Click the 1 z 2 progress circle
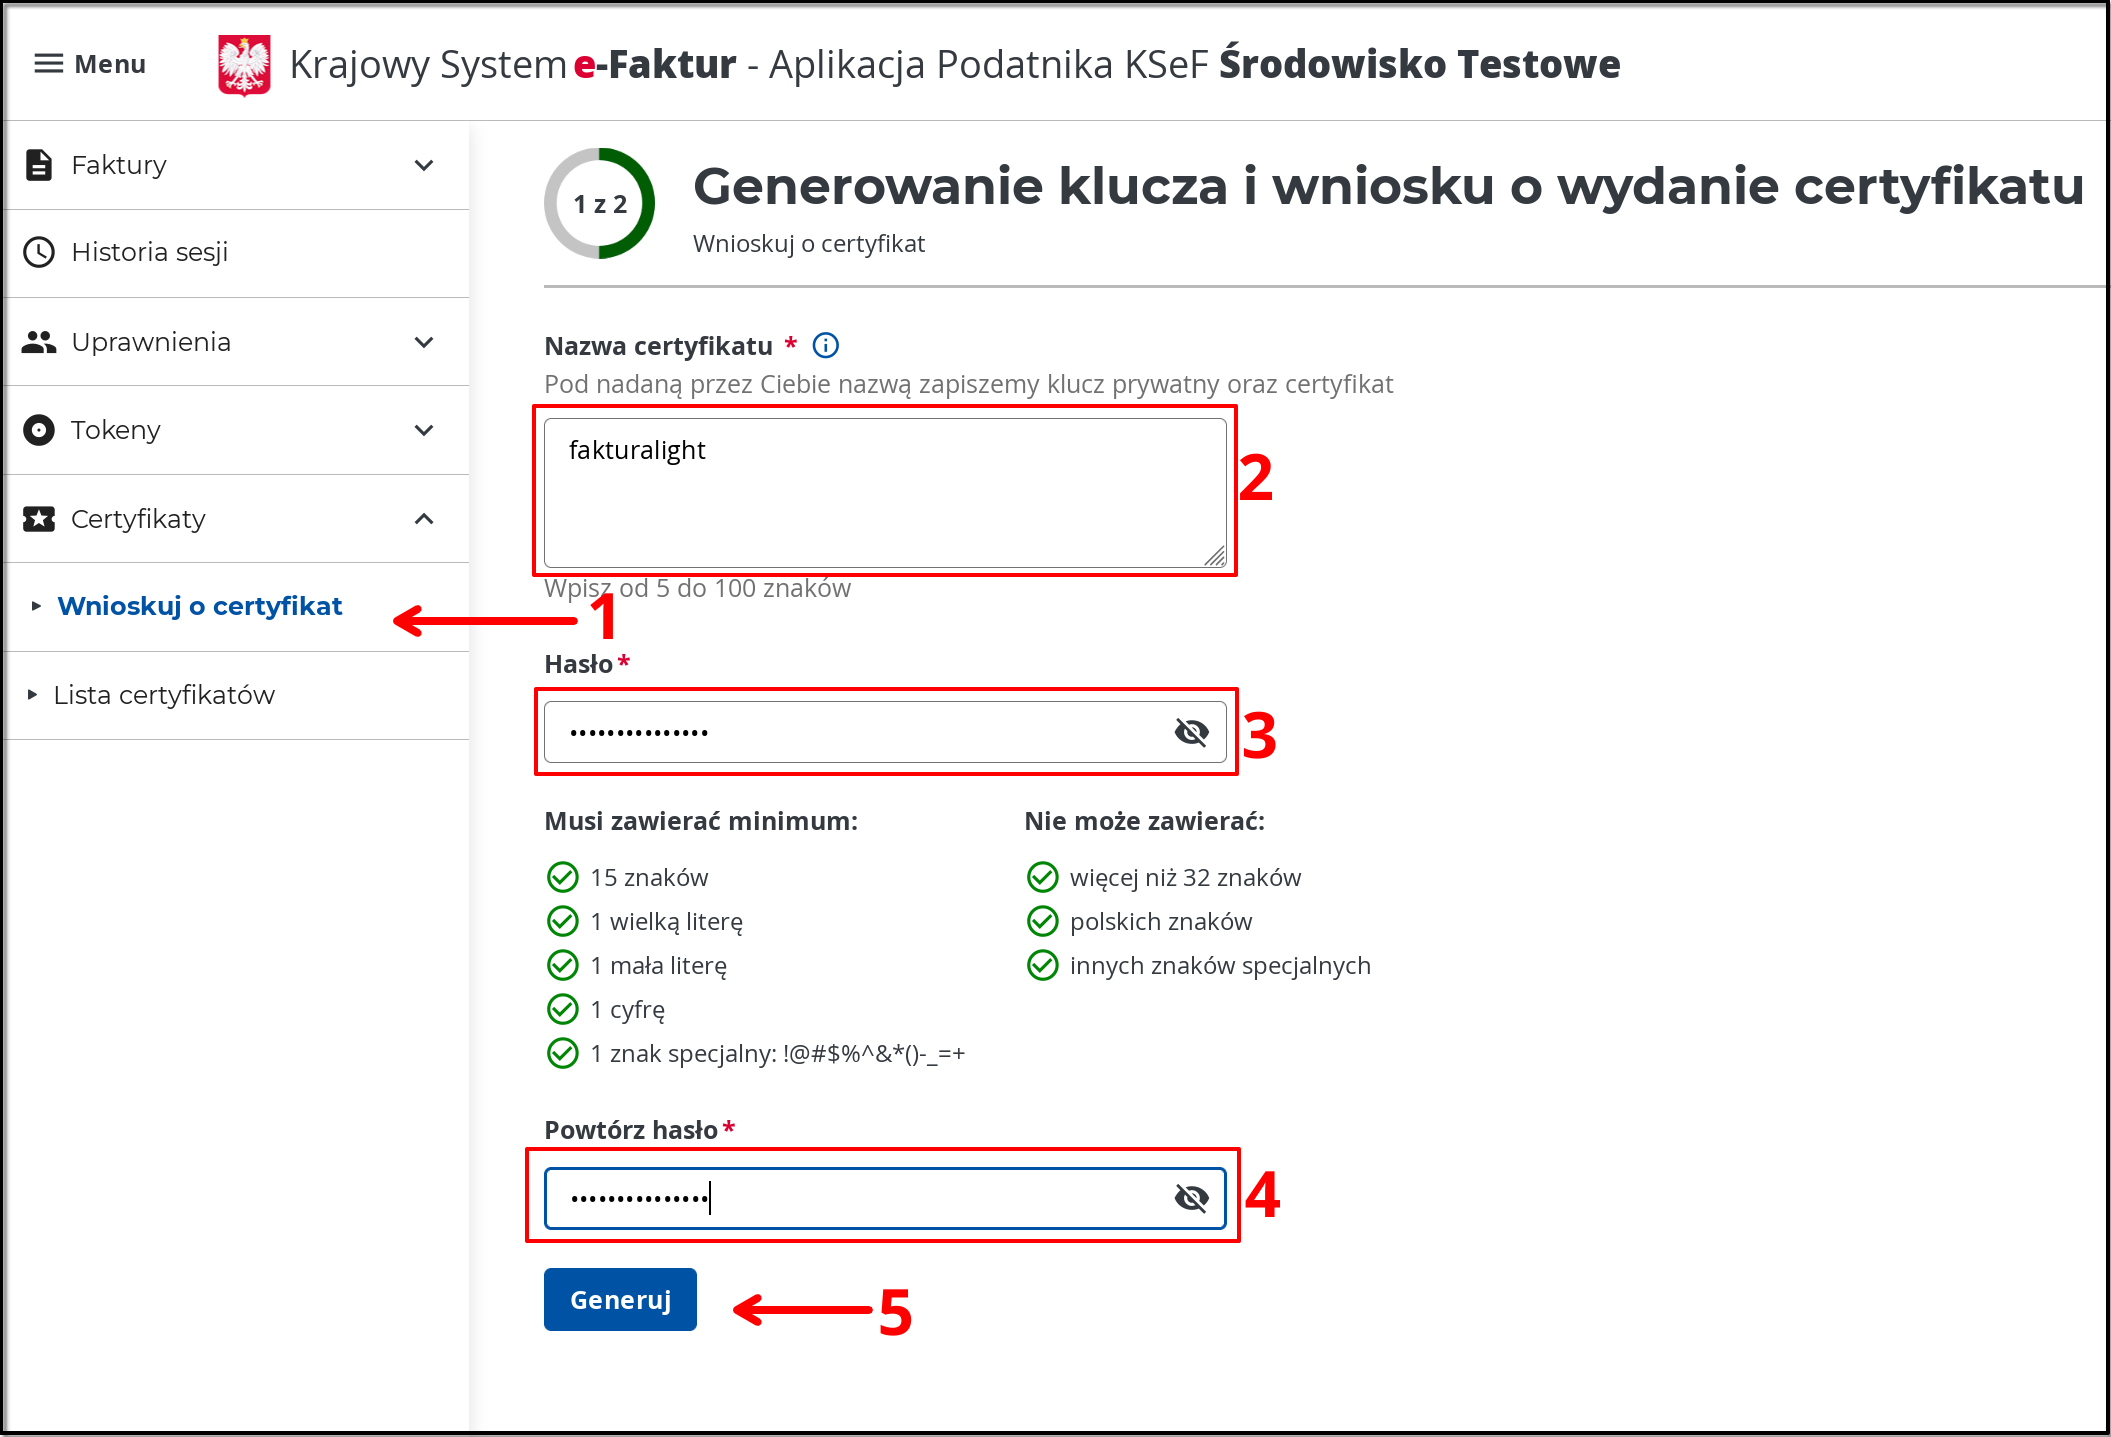Screen dimensions: 2111x1437 coord(599,204)
